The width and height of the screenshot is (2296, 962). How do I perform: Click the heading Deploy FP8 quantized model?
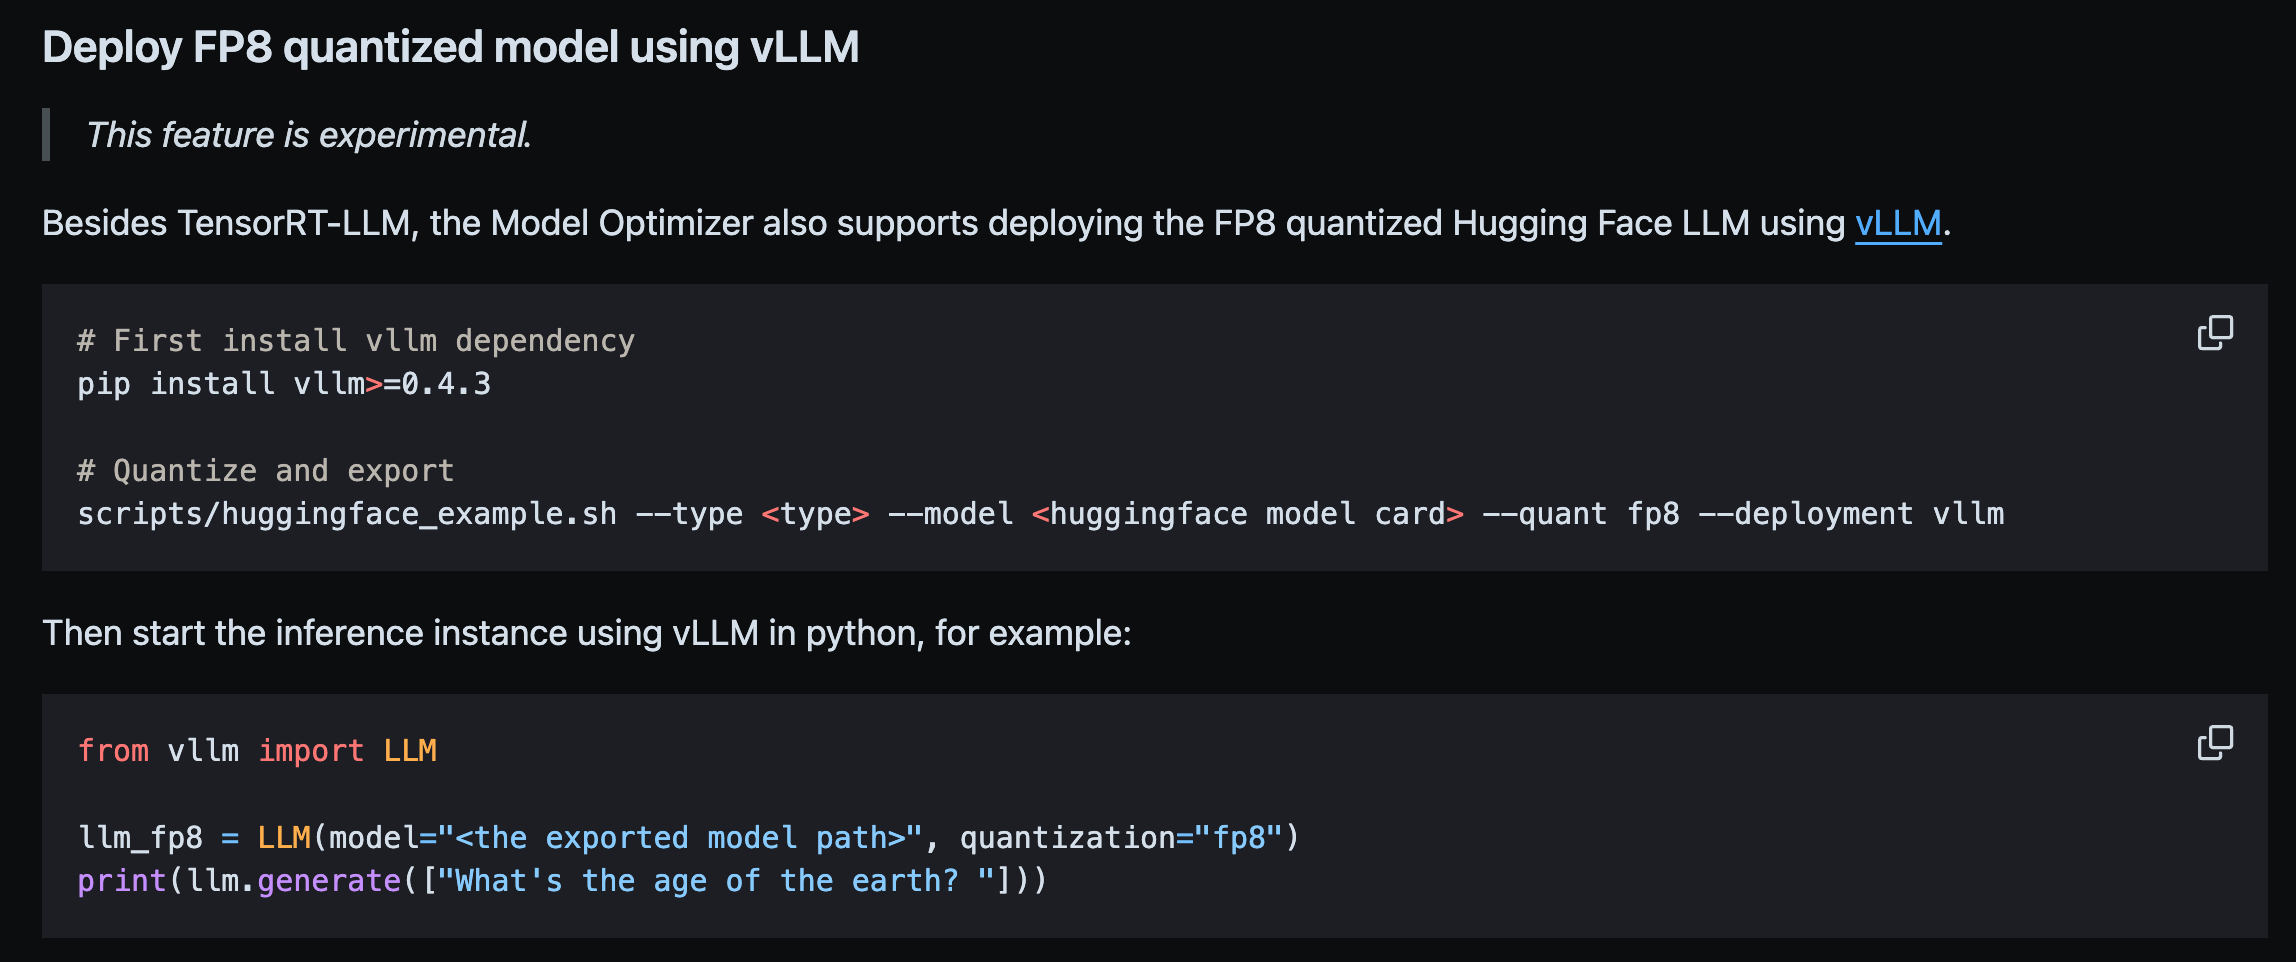click(x=452, y=44)
